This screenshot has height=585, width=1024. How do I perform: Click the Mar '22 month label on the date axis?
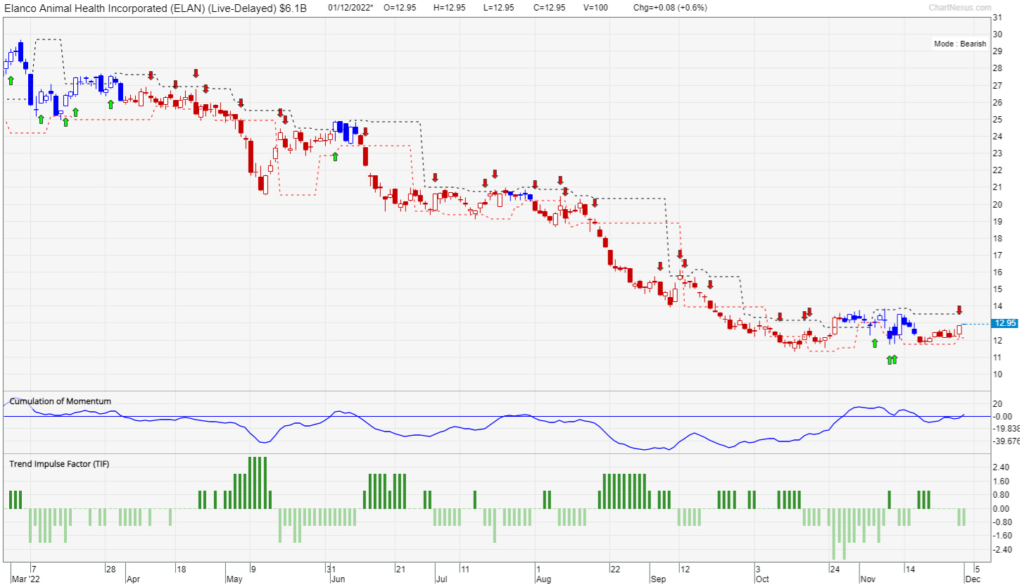tap(25, 579)
